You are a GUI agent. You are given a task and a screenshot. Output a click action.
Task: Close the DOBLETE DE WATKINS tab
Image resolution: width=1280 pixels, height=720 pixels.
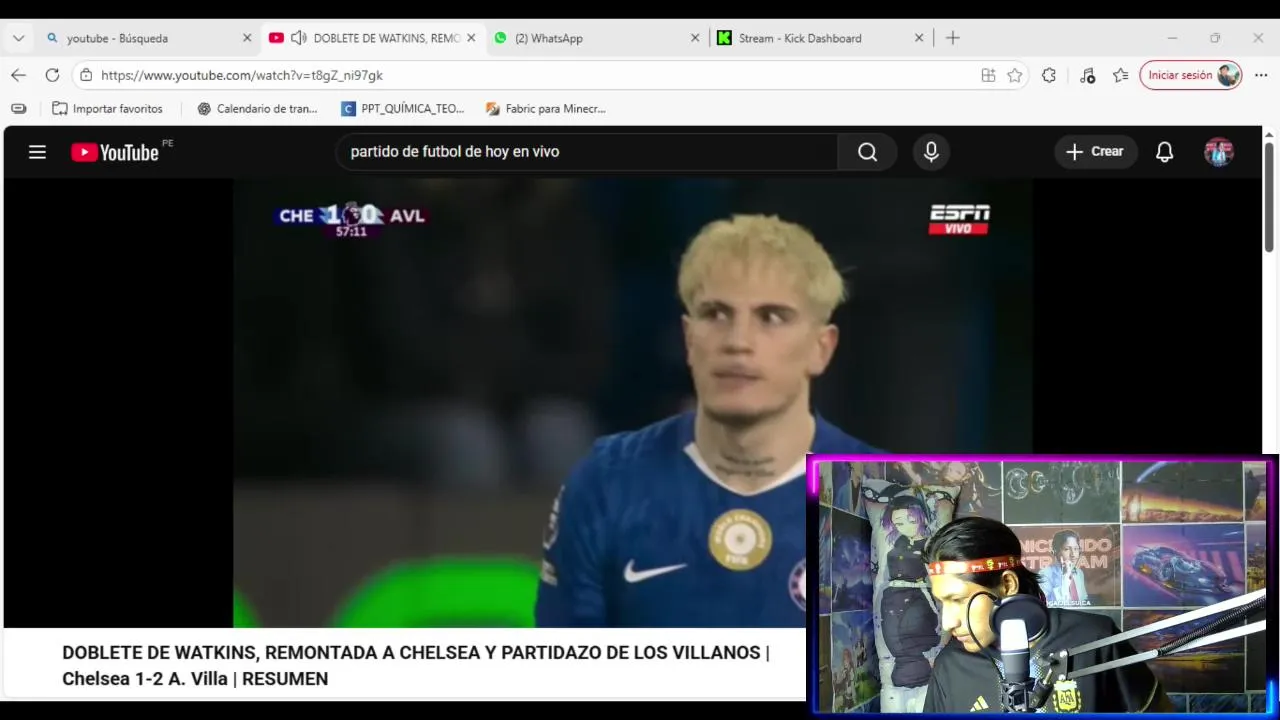[471, 38]
